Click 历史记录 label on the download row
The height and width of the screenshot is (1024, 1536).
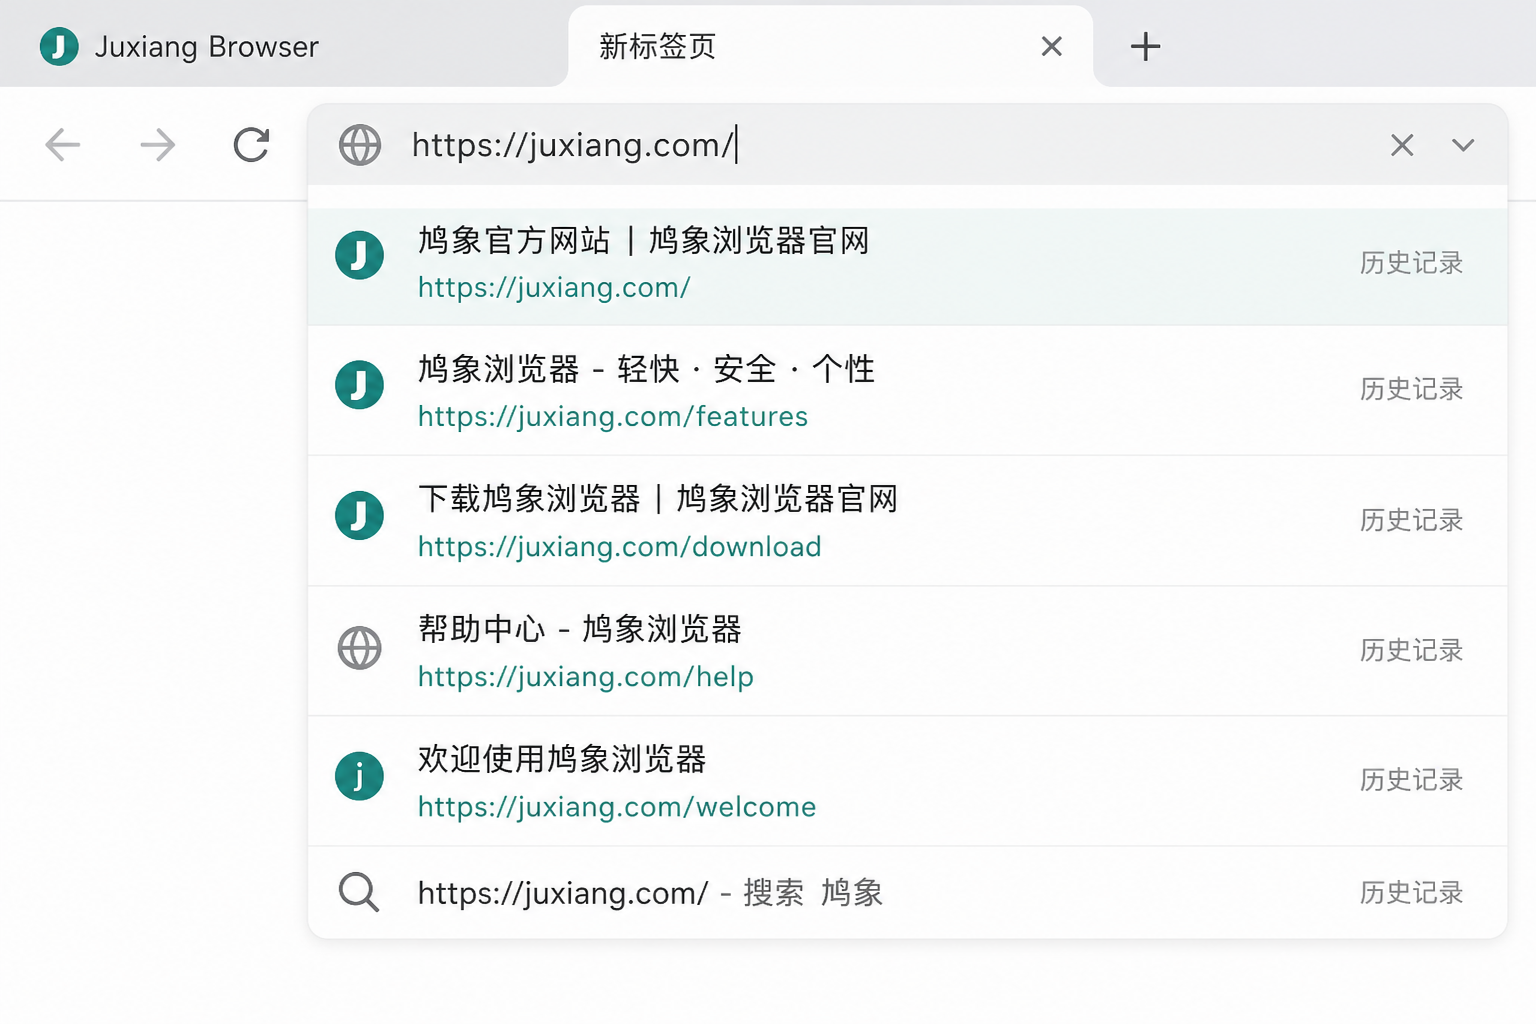click(x=1411, y=520)
